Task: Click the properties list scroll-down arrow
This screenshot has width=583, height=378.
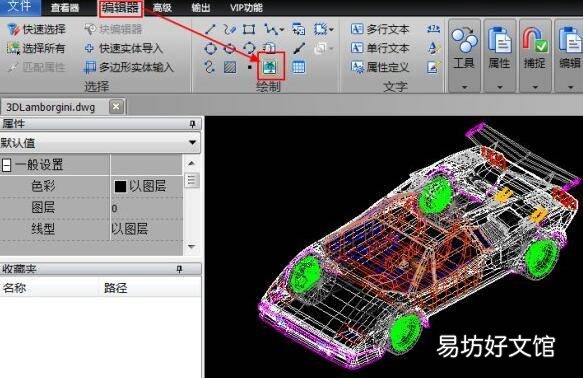Action: point(191,246)
